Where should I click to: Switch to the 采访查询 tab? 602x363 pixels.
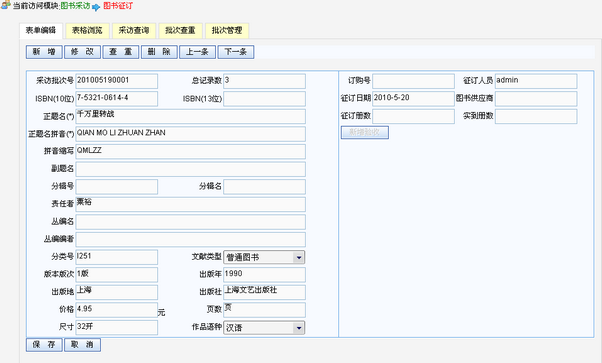click(x=134, y=31)
